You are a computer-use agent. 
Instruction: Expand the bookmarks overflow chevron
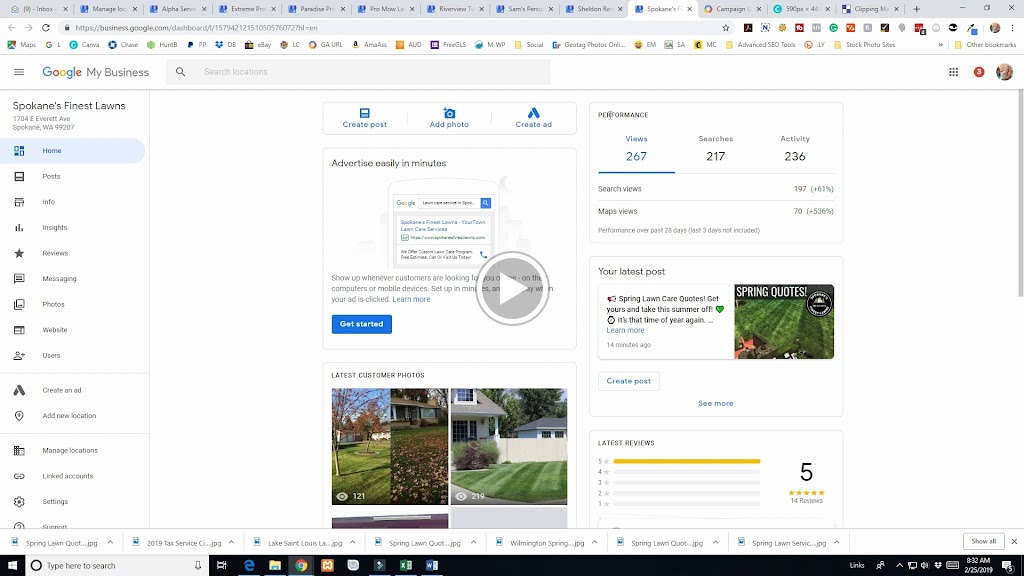940,45
